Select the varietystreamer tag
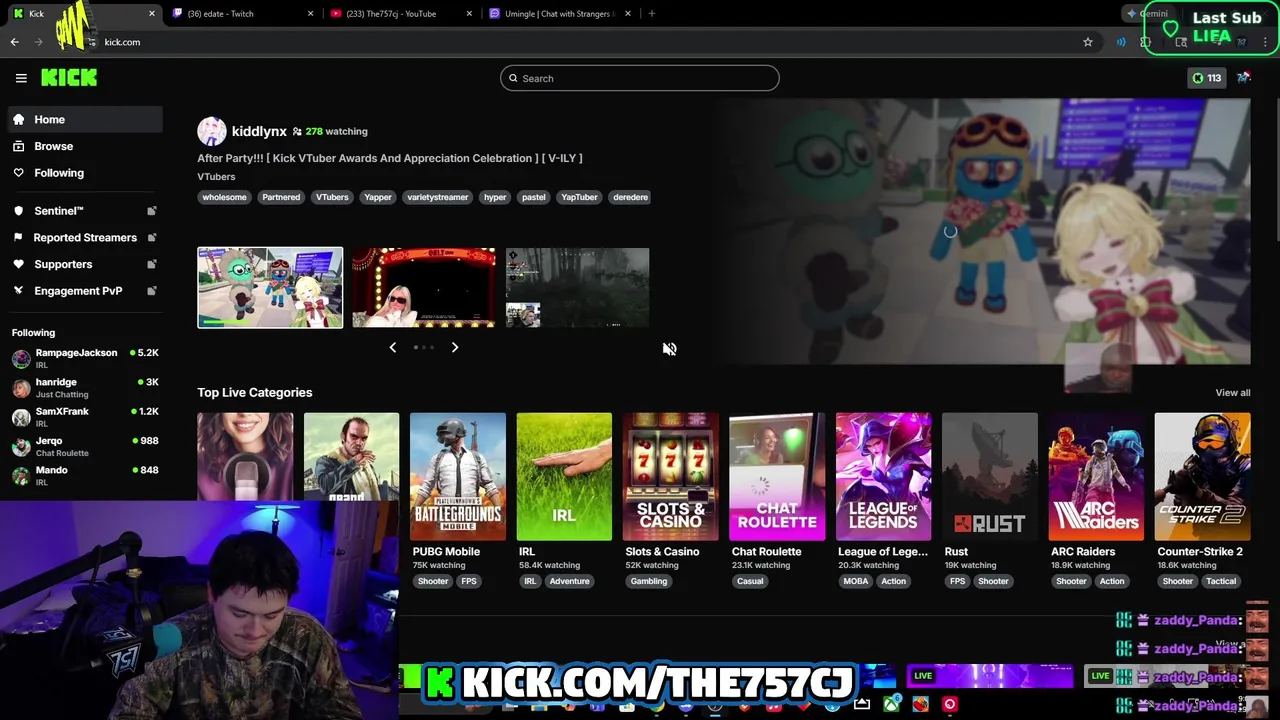 coord(437,197)
